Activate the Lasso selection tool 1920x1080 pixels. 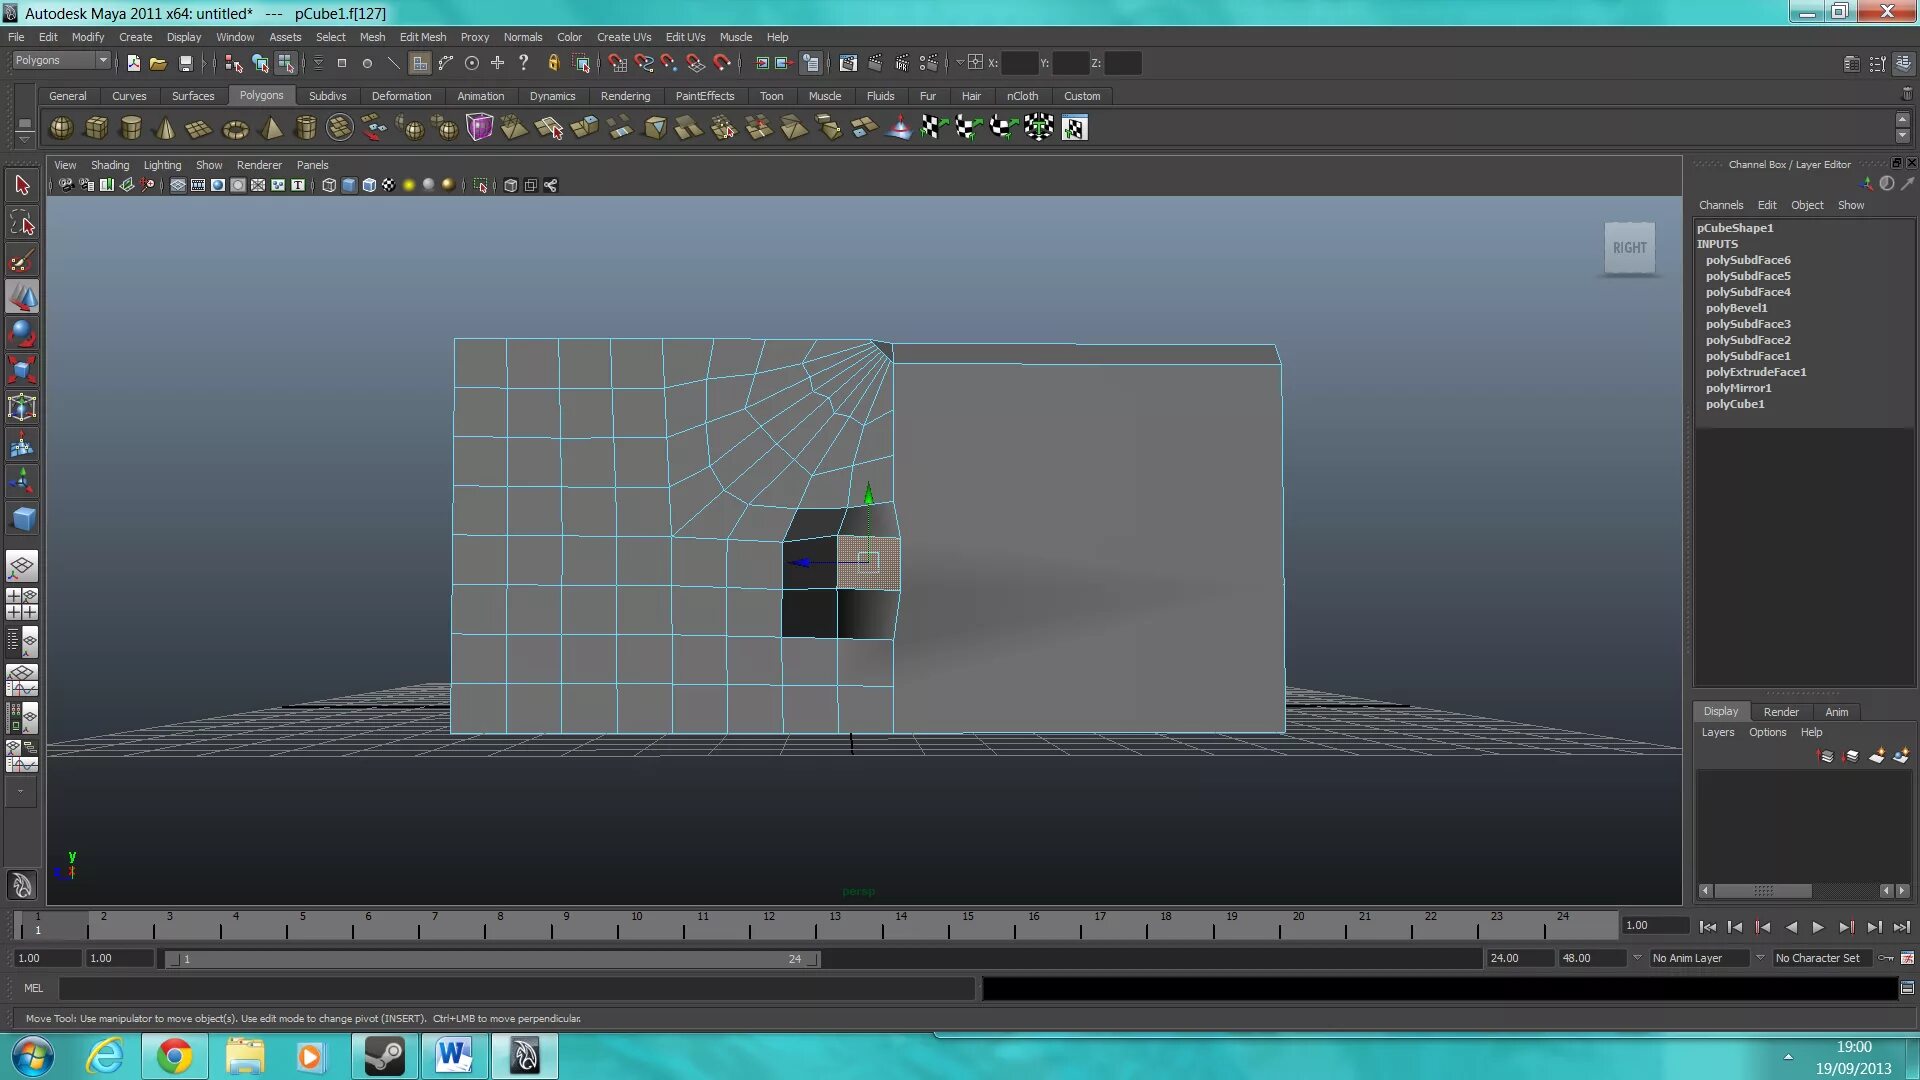tap(22, 223)
